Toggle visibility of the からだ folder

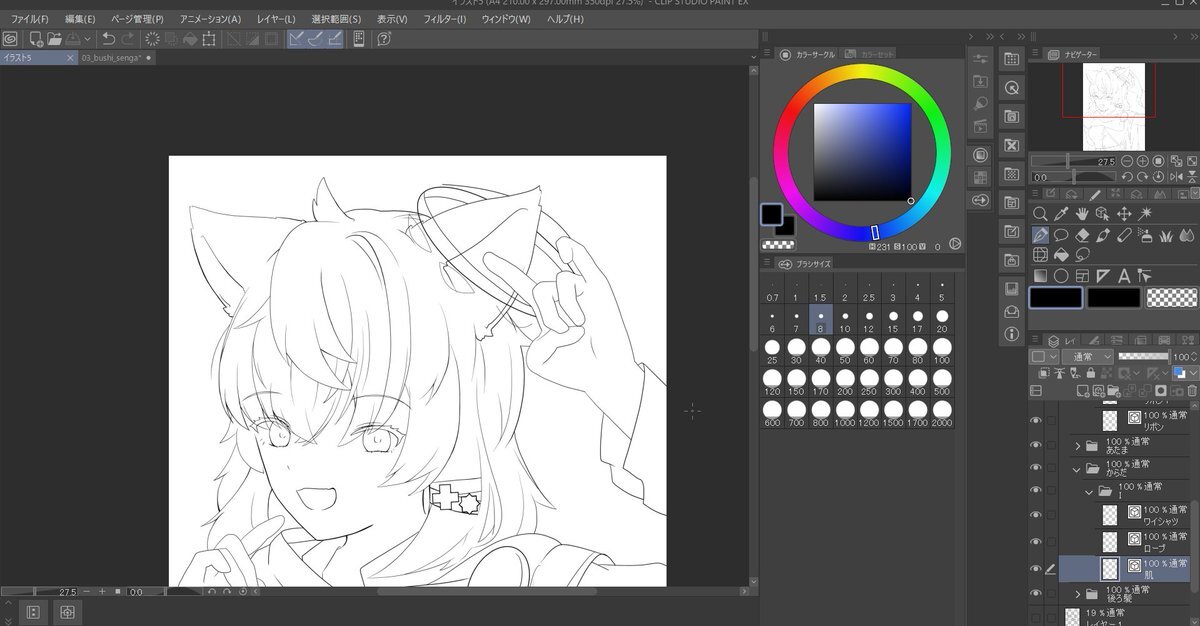click(1036, 467)
